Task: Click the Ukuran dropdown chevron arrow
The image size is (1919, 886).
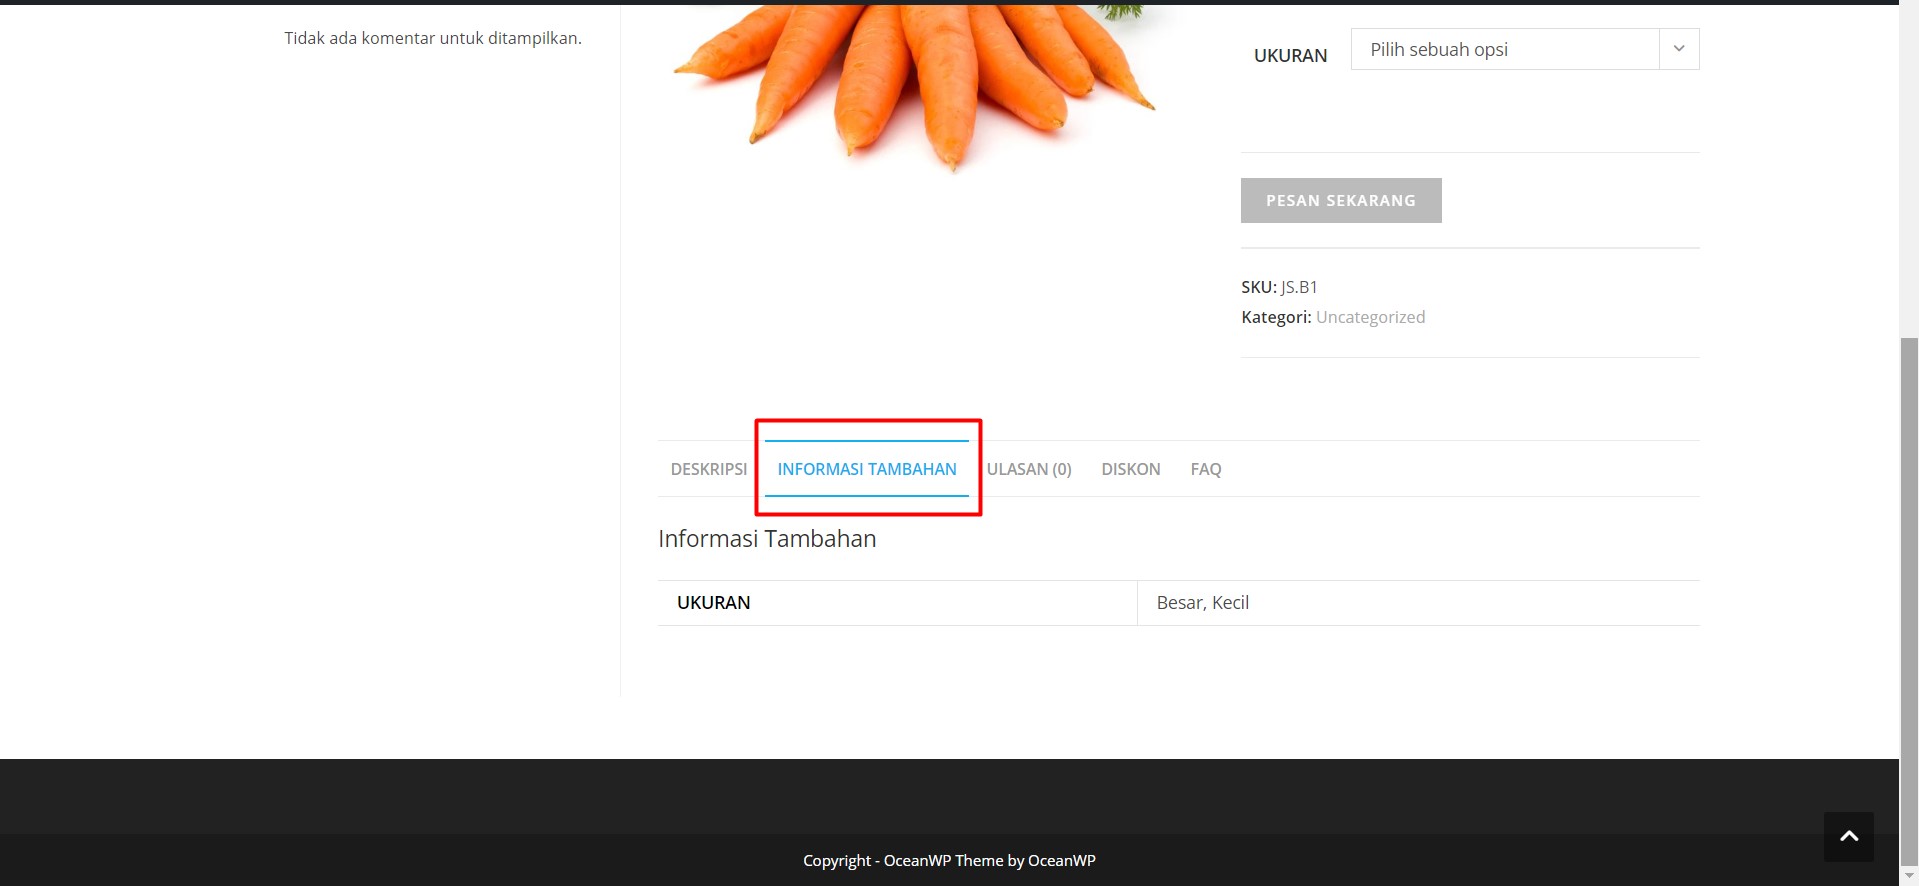Action: pos(1679,49)
